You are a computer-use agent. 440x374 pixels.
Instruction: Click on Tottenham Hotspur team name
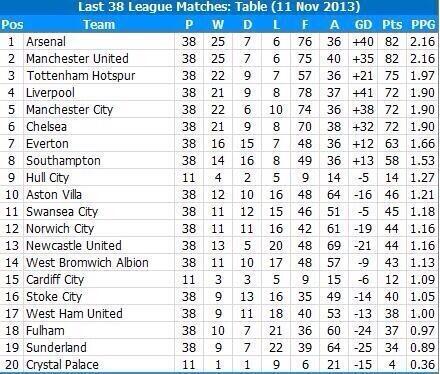[81, 76]
